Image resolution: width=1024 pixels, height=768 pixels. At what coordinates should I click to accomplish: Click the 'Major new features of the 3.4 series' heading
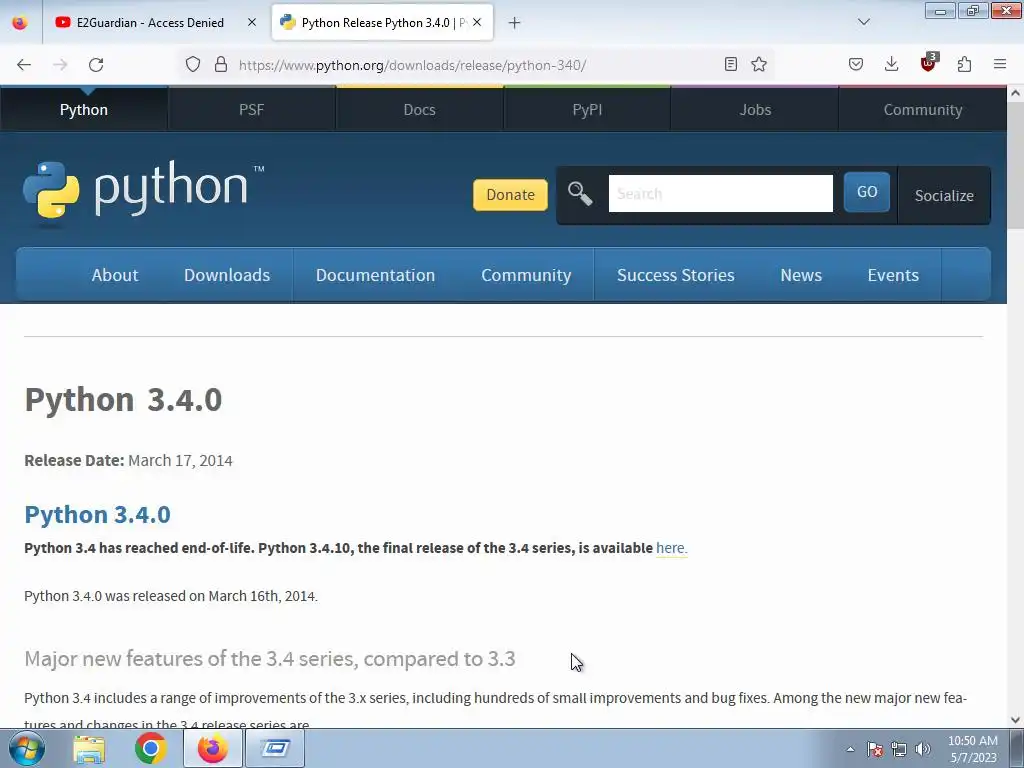pos(270,658)
